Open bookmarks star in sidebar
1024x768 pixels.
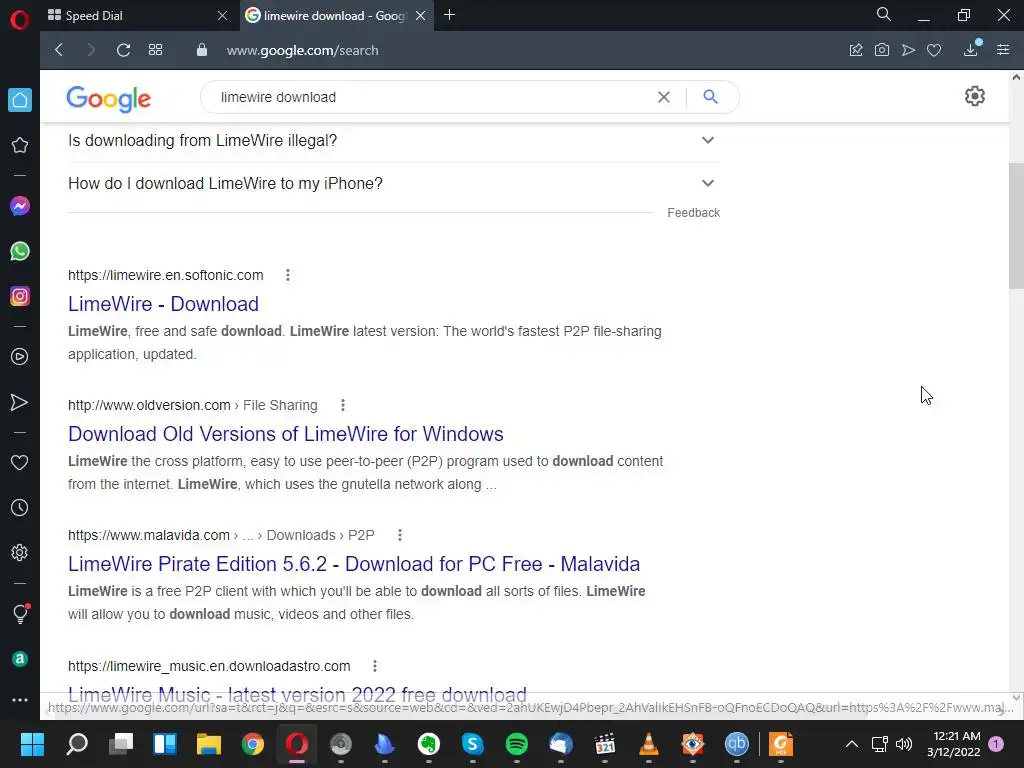click(x=20, y=145)
